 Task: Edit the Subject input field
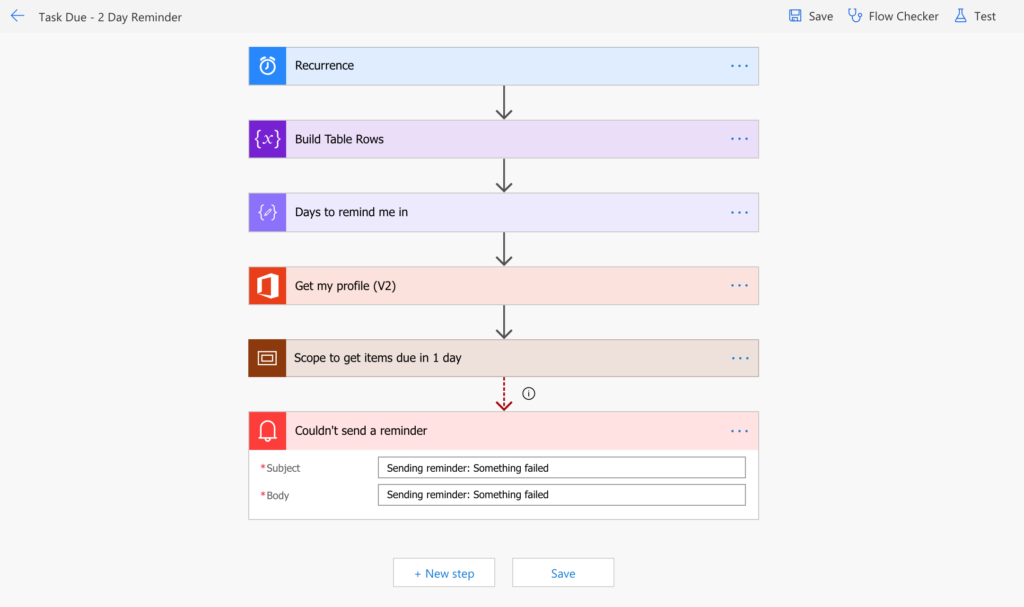(x=562, y=468)
